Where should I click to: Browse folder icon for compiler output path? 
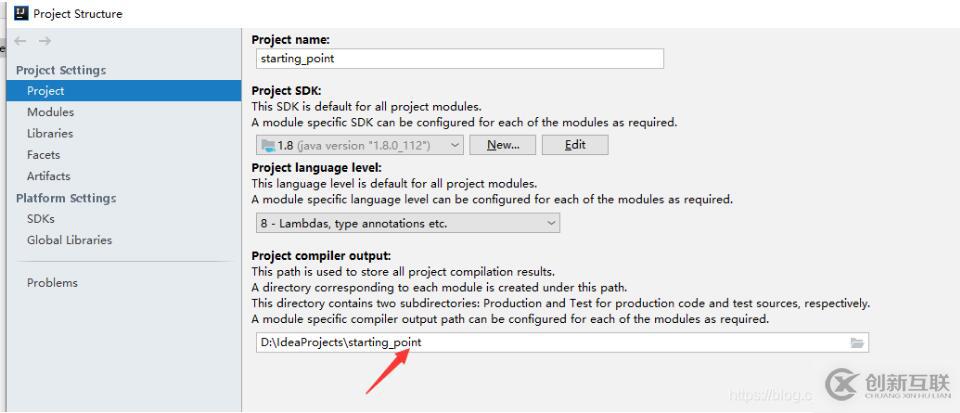[857, 343]
